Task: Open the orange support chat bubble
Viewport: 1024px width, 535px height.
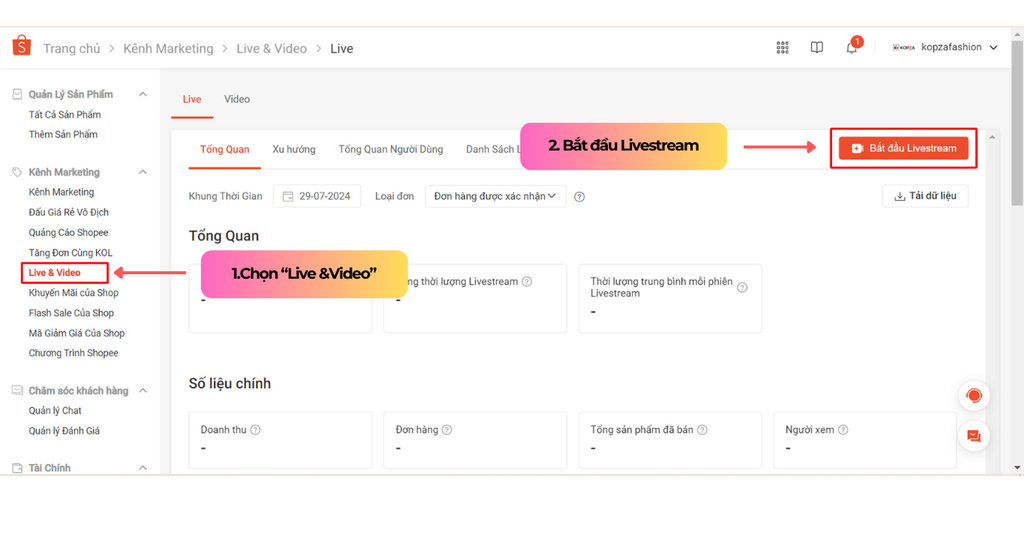Action: [974, 396]
